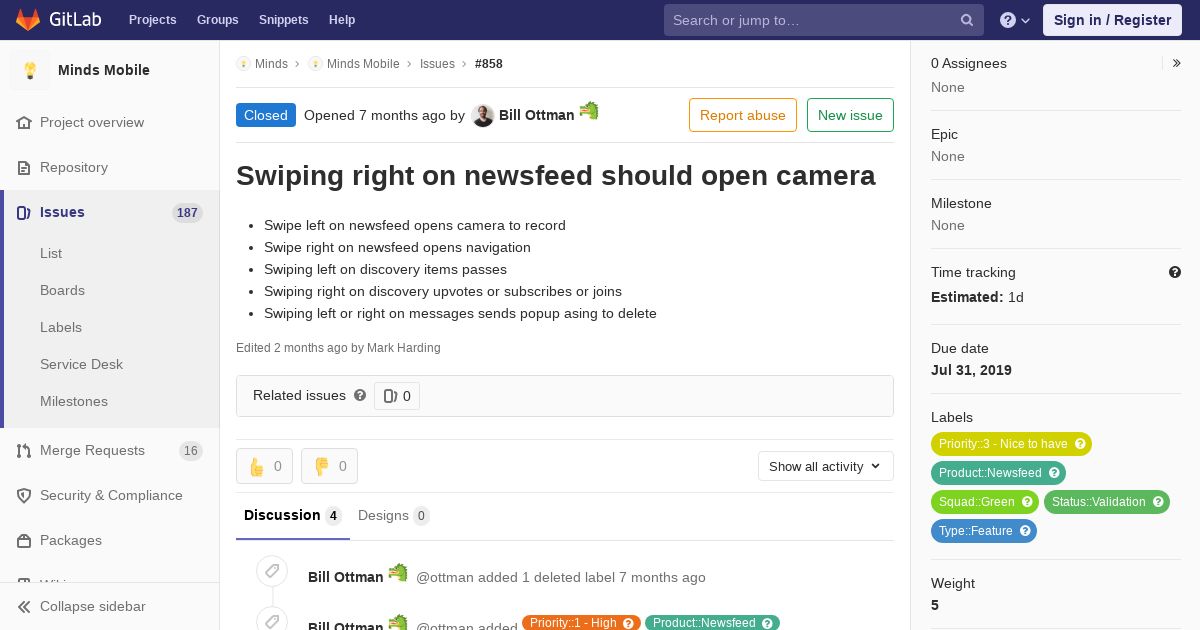The height and width of the screenshot is (630, 1200).
Task: Click the Status::Validation label
Action: coord(1107,502)
